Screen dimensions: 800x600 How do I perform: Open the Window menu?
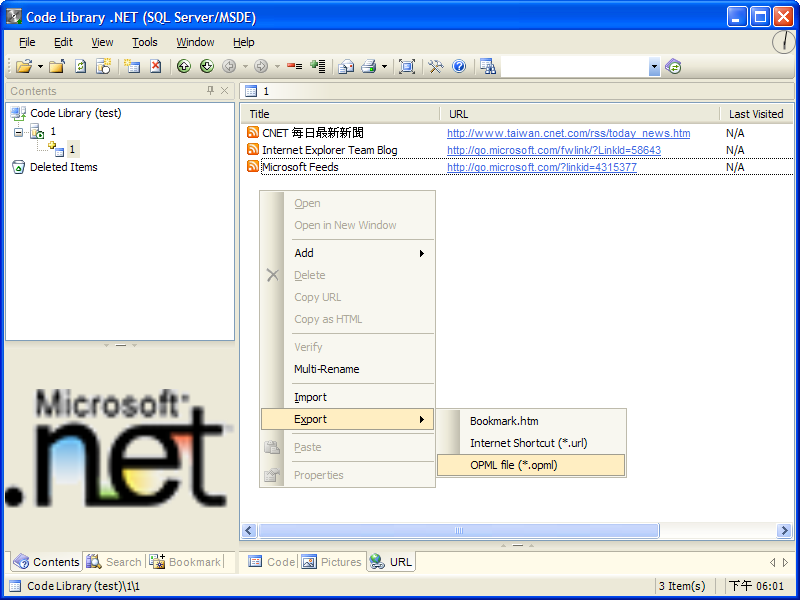[195, 42]
